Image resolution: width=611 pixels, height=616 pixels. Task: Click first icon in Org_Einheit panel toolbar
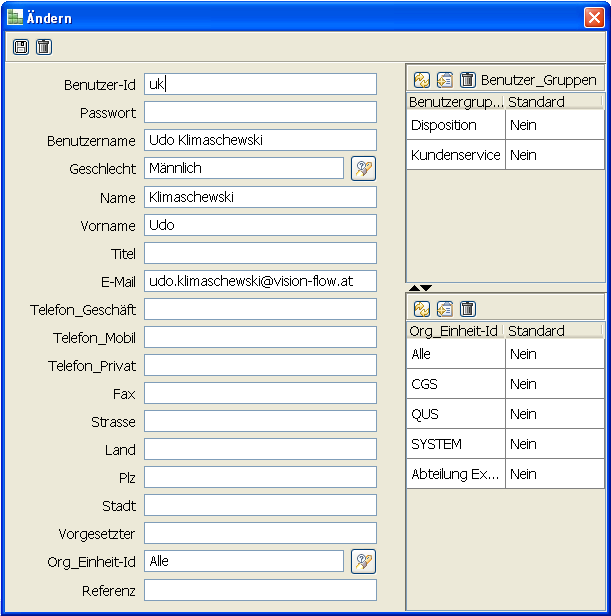(422, 309)
